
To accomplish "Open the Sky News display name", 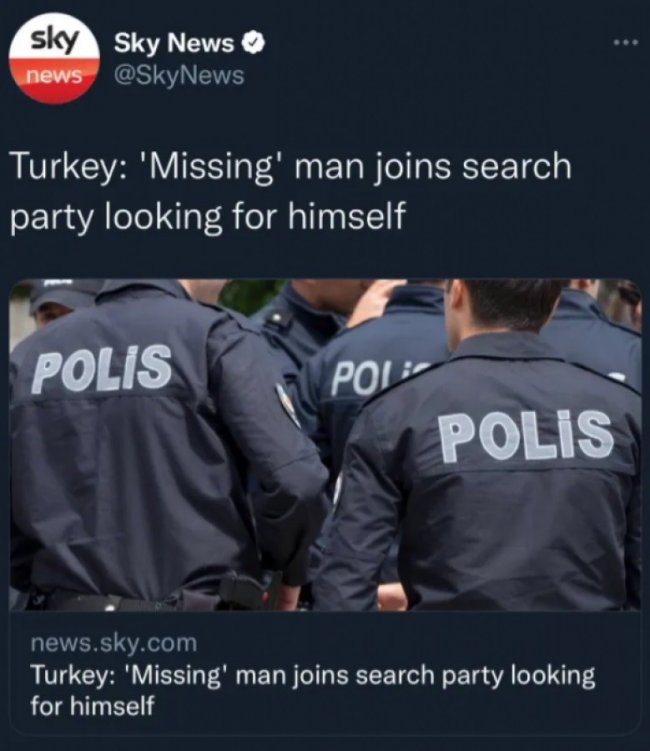I will [x=174, y=44].
